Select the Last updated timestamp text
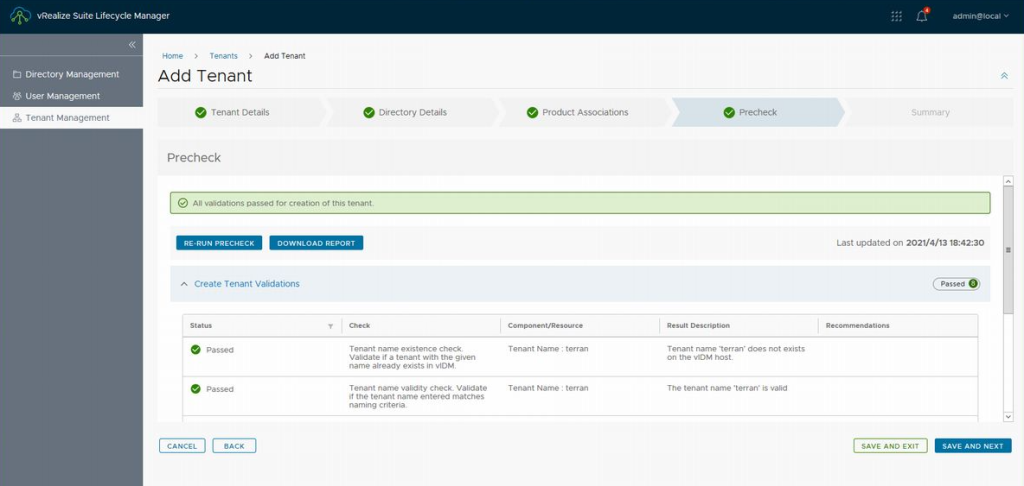Viewport: 1024px width, 486px height. [x=910, y=243]
